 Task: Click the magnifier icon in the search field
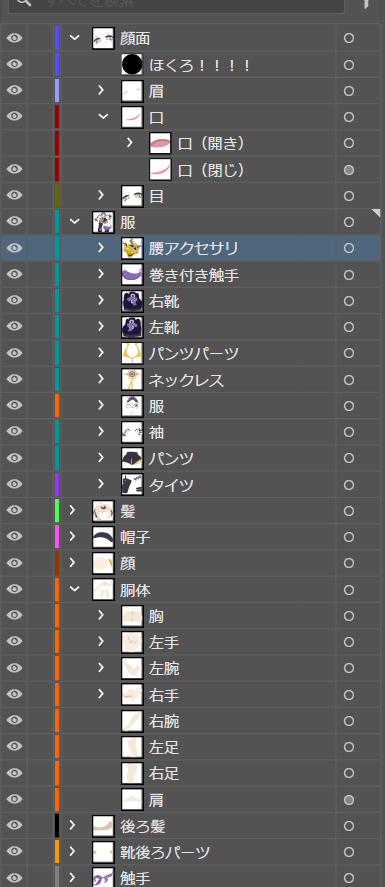[x=24, y=2]
